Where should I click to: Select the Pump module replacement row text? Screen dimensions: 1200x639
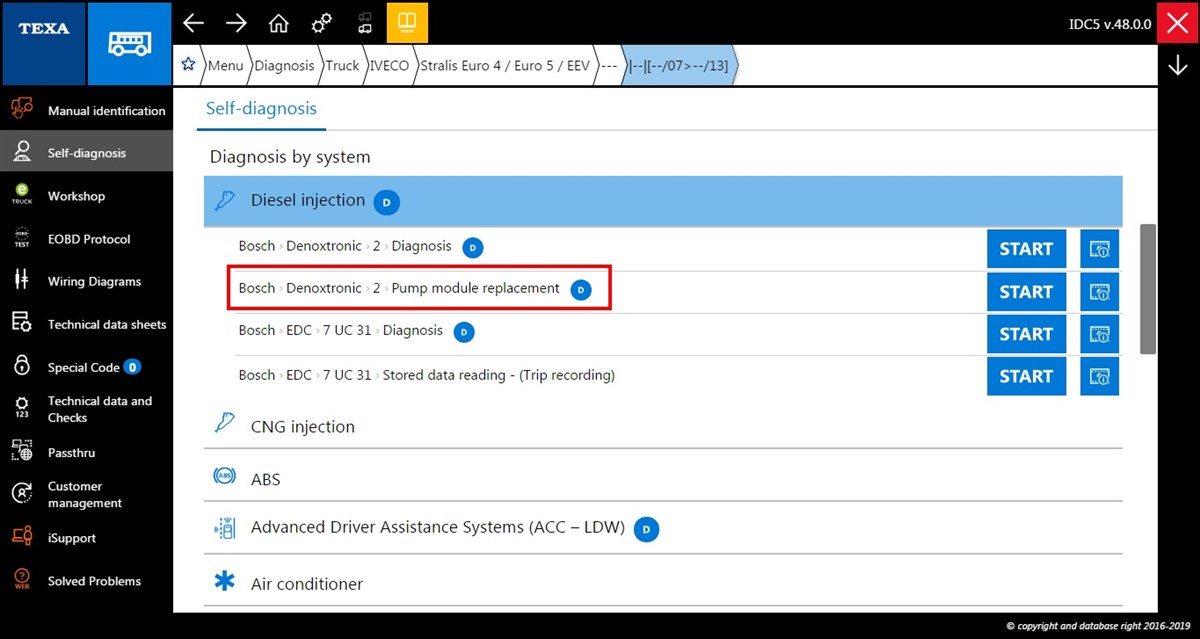click(399, 288)
